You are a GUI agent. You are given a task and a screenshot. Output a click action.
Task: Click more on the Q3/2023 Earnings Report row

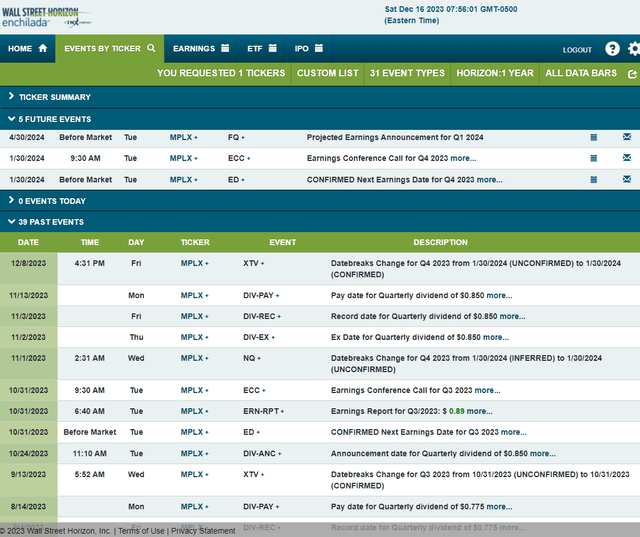click(479, 411)
